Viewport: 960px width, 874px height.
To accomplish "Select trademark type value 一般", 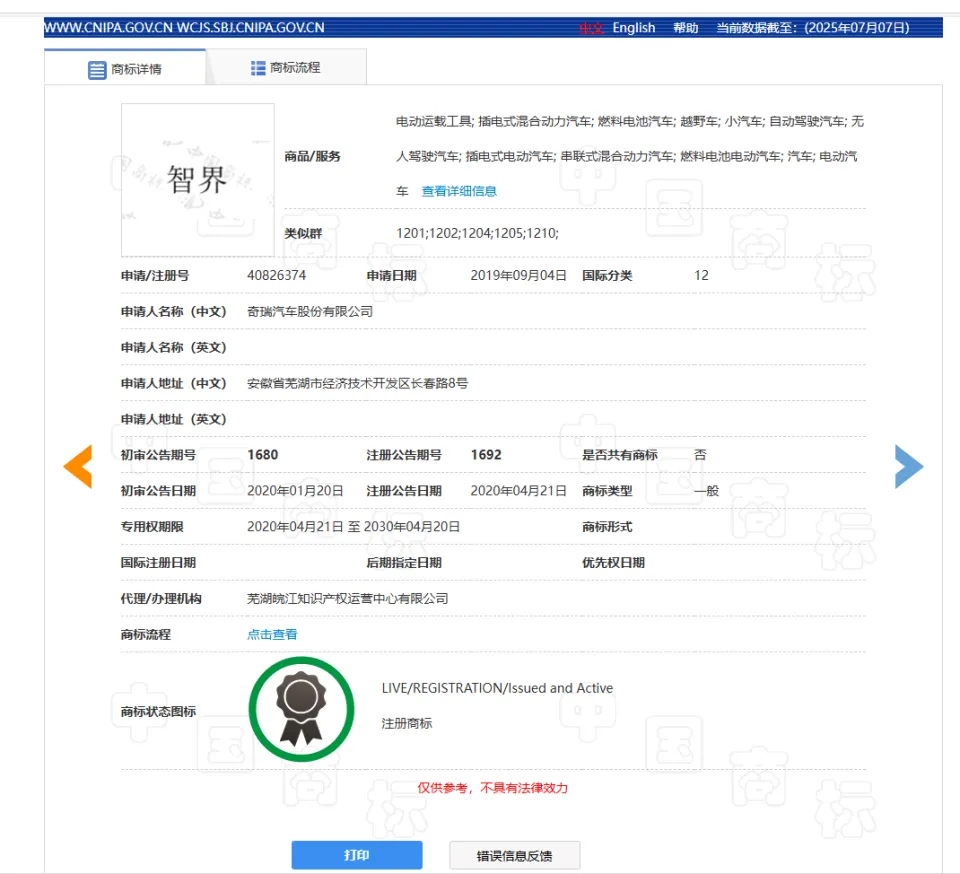I will point(707,491).
